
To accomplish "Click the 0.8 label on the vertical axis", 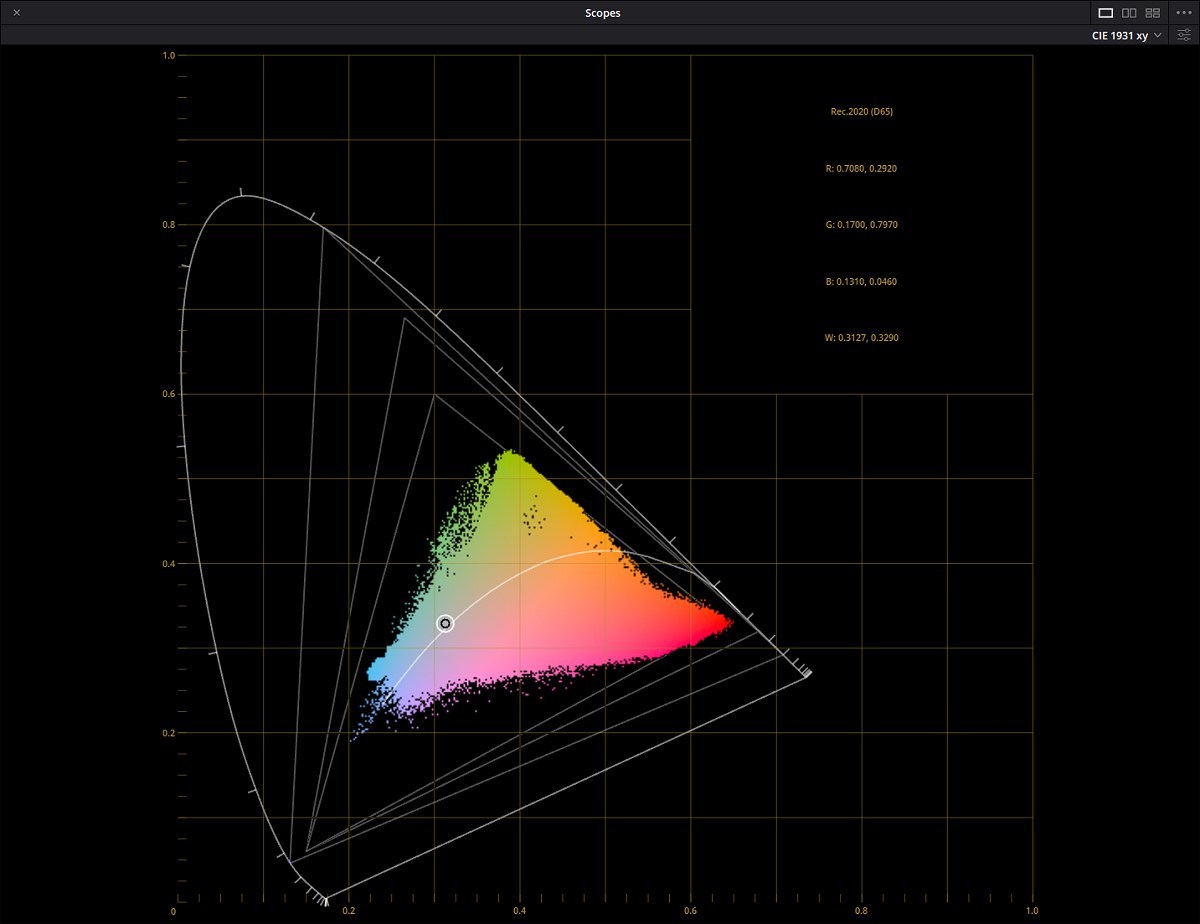I will (x=169, y=225).
